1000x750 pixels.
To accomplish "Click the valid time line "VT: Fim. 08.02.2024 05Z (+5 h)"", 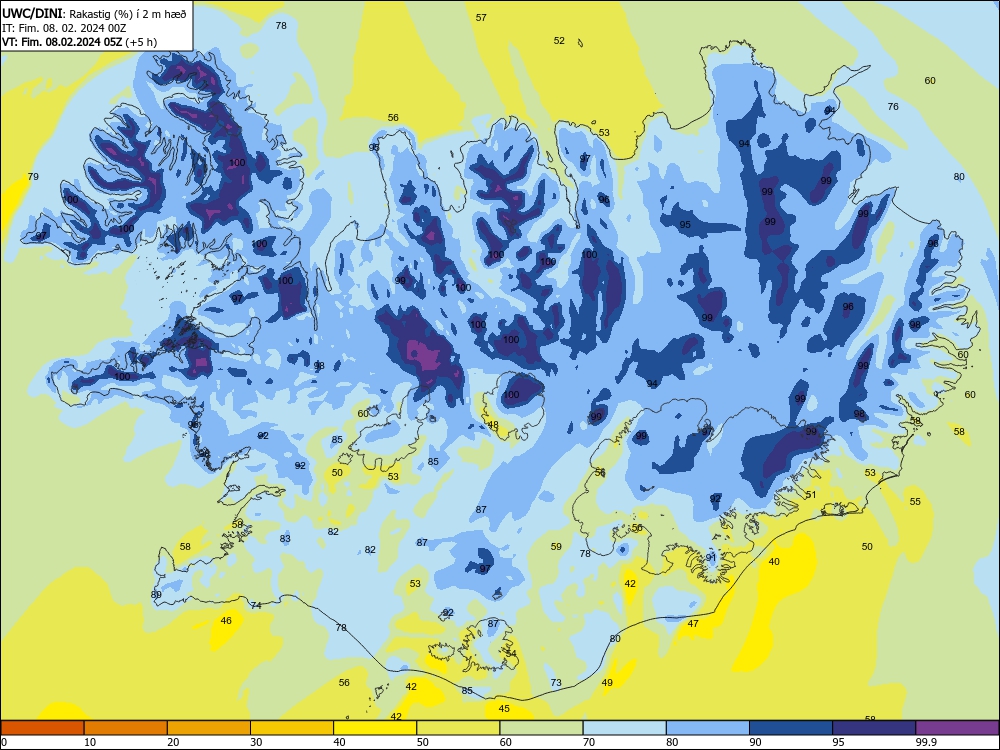I will [79, 42].
